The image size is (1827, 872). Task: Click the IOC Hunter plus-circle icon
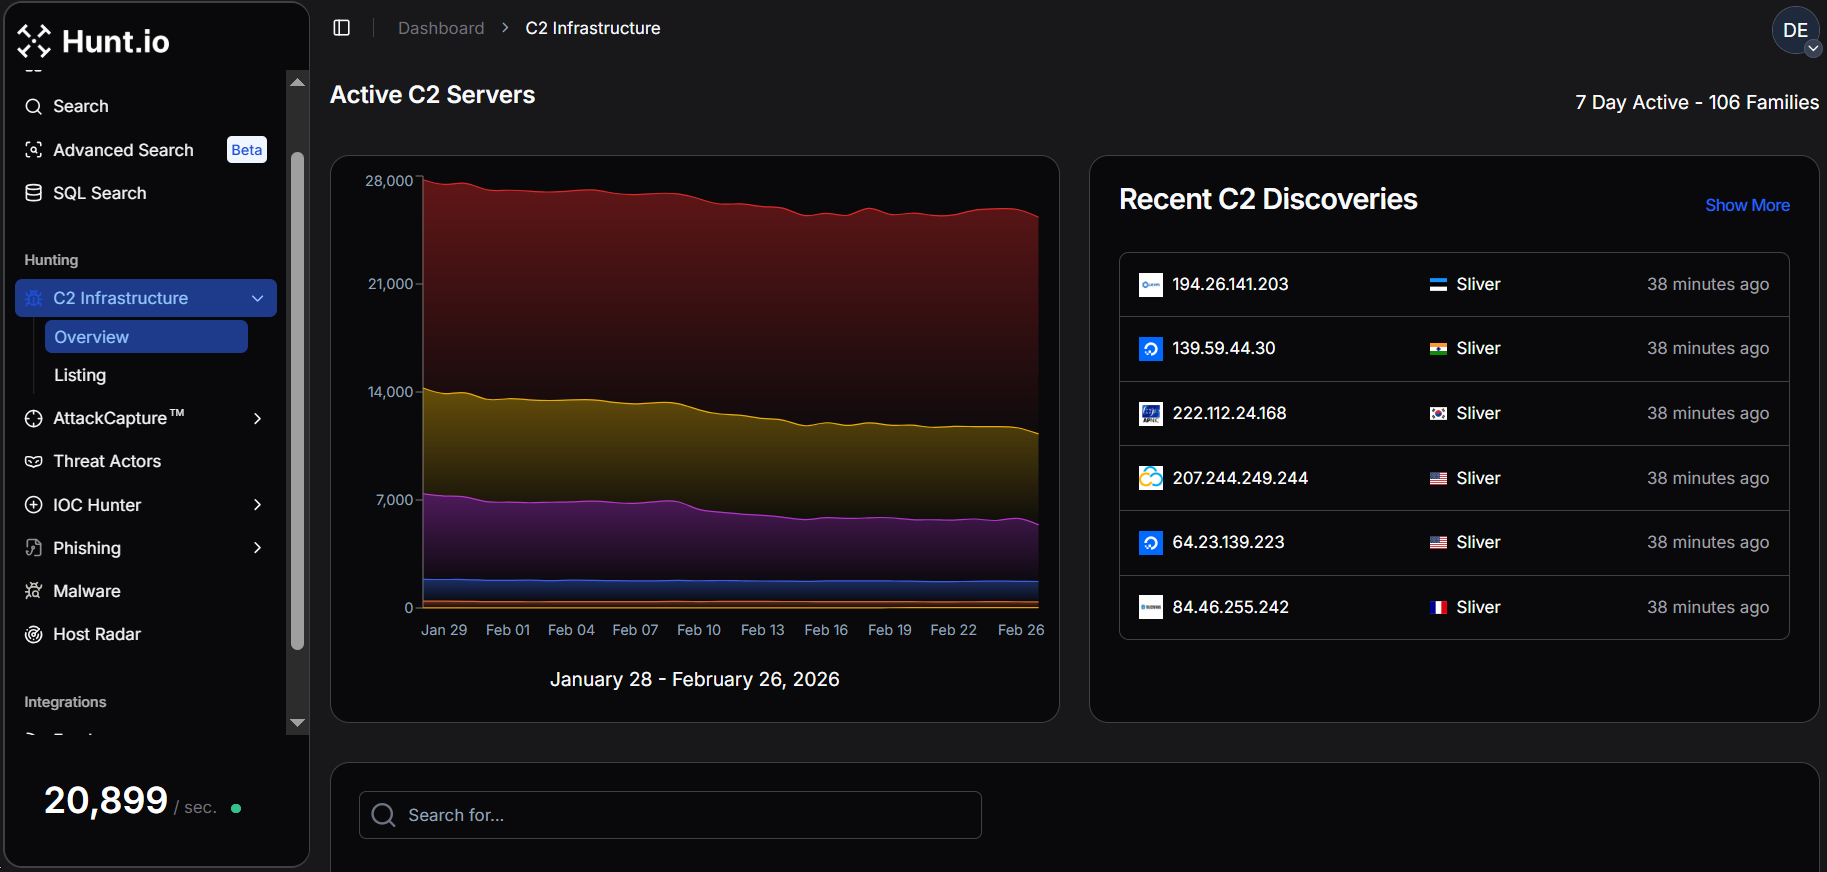(33, 505)
